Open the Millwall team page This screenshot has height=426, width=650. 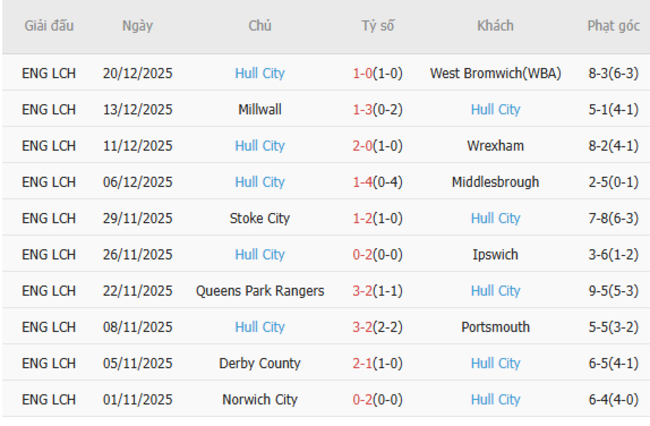pos(260,109)
